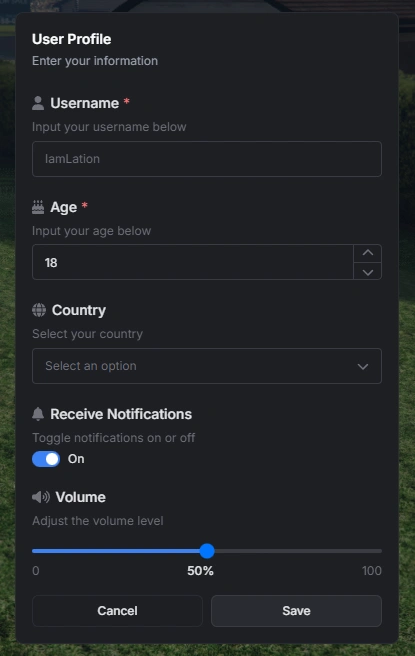Click the volume slider track near 100
Image resolution: width=415 pixels, height=656 pixels.
click(x=372, y=551)
